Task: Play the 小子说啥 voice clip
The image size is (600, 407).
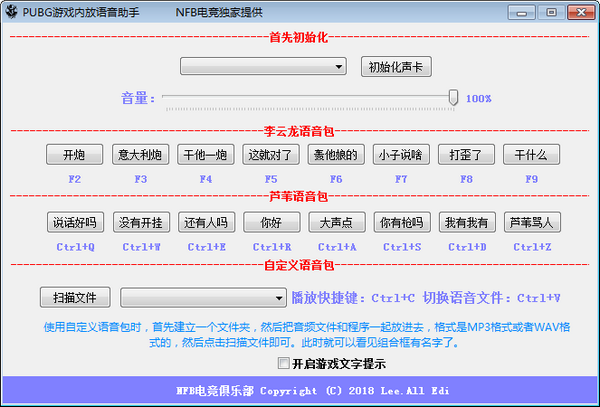Action: click(401, 155)
